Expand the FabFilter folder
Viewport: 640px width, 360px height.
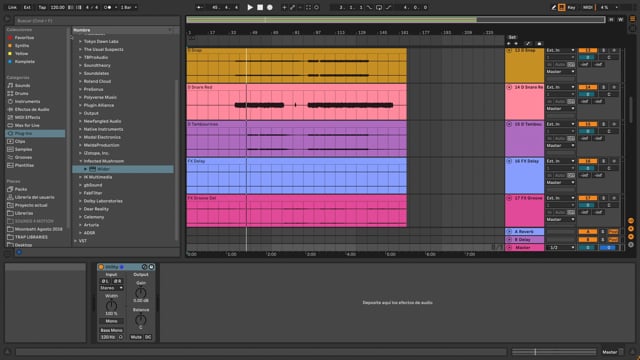(x=80, y=193)
